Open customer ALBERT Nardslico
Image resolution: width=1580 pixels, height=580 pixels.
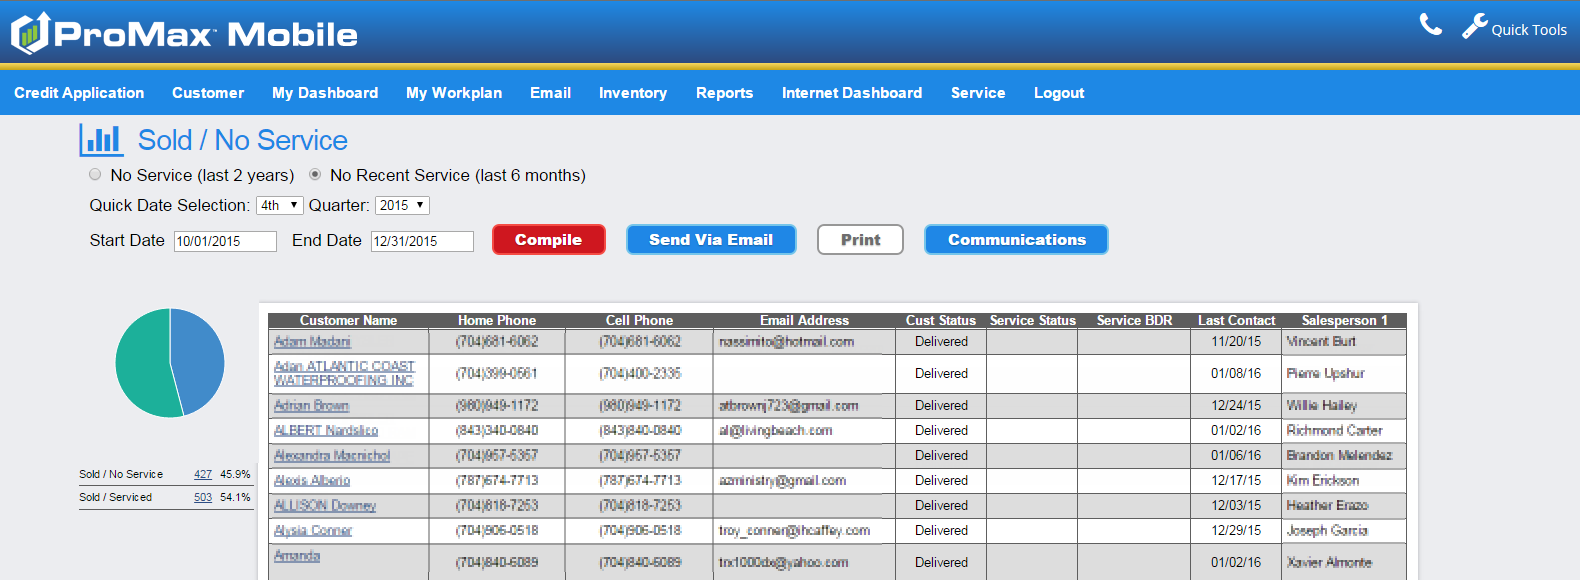(326, 431)
